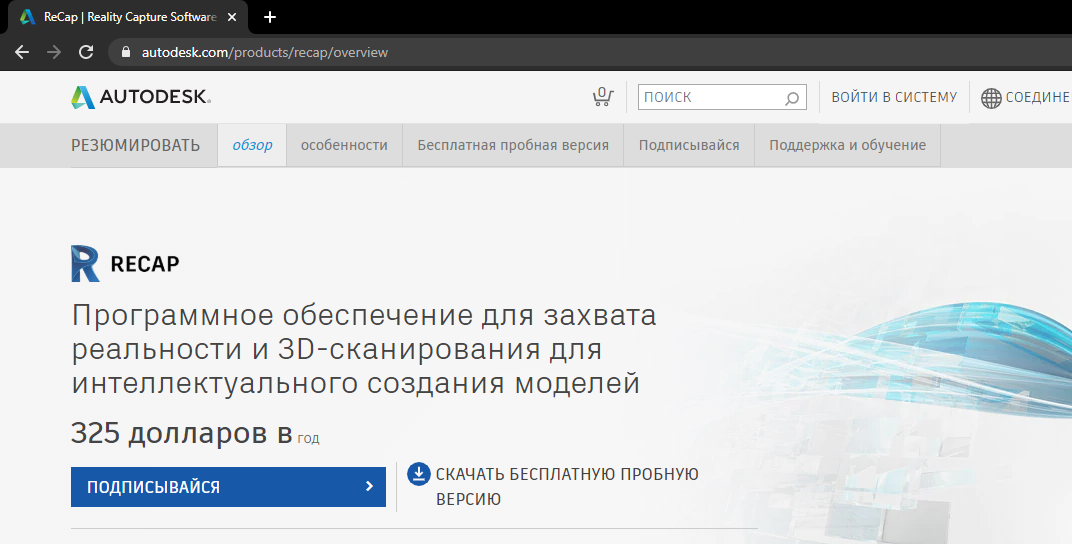Click the browser back arrow
Screen dimensions: 1072x544
[x=22, y=52]
